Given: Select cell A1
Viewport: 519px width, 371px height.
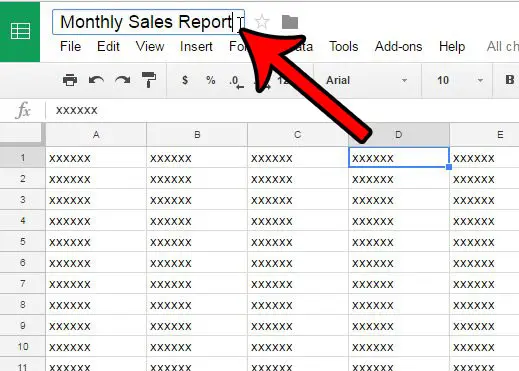Looking at the screenshot, I should (x=96, y=157).
